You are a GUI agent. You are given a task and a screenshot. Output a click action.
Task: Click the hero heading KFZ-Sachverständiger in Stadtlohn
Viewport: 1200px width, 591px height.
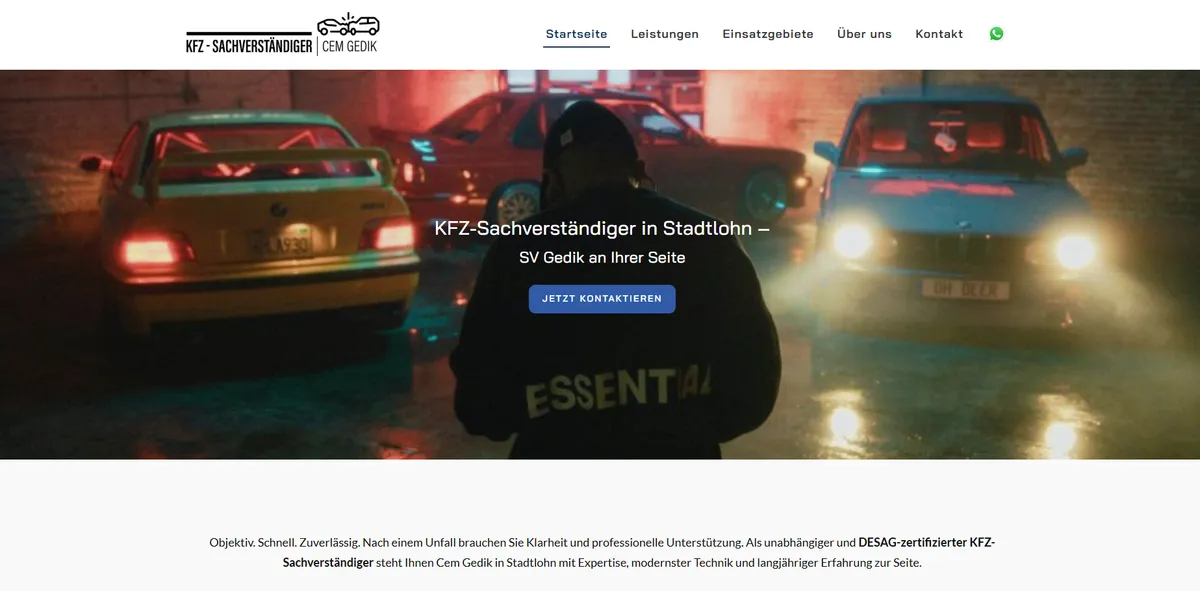point(602,228)
